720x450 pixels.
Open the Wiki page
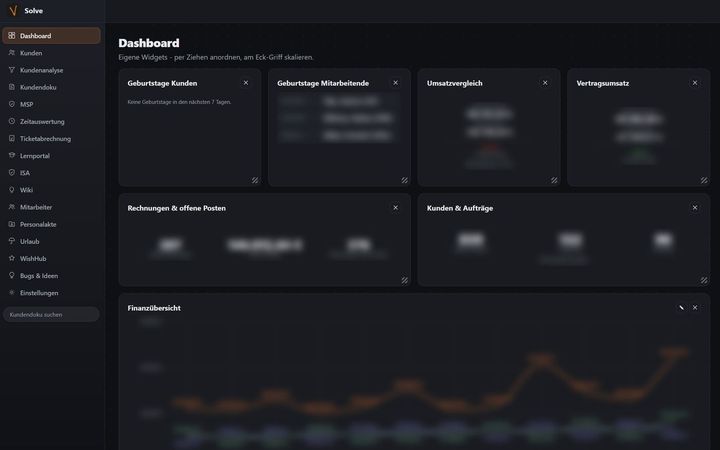[x=51, y=190]
